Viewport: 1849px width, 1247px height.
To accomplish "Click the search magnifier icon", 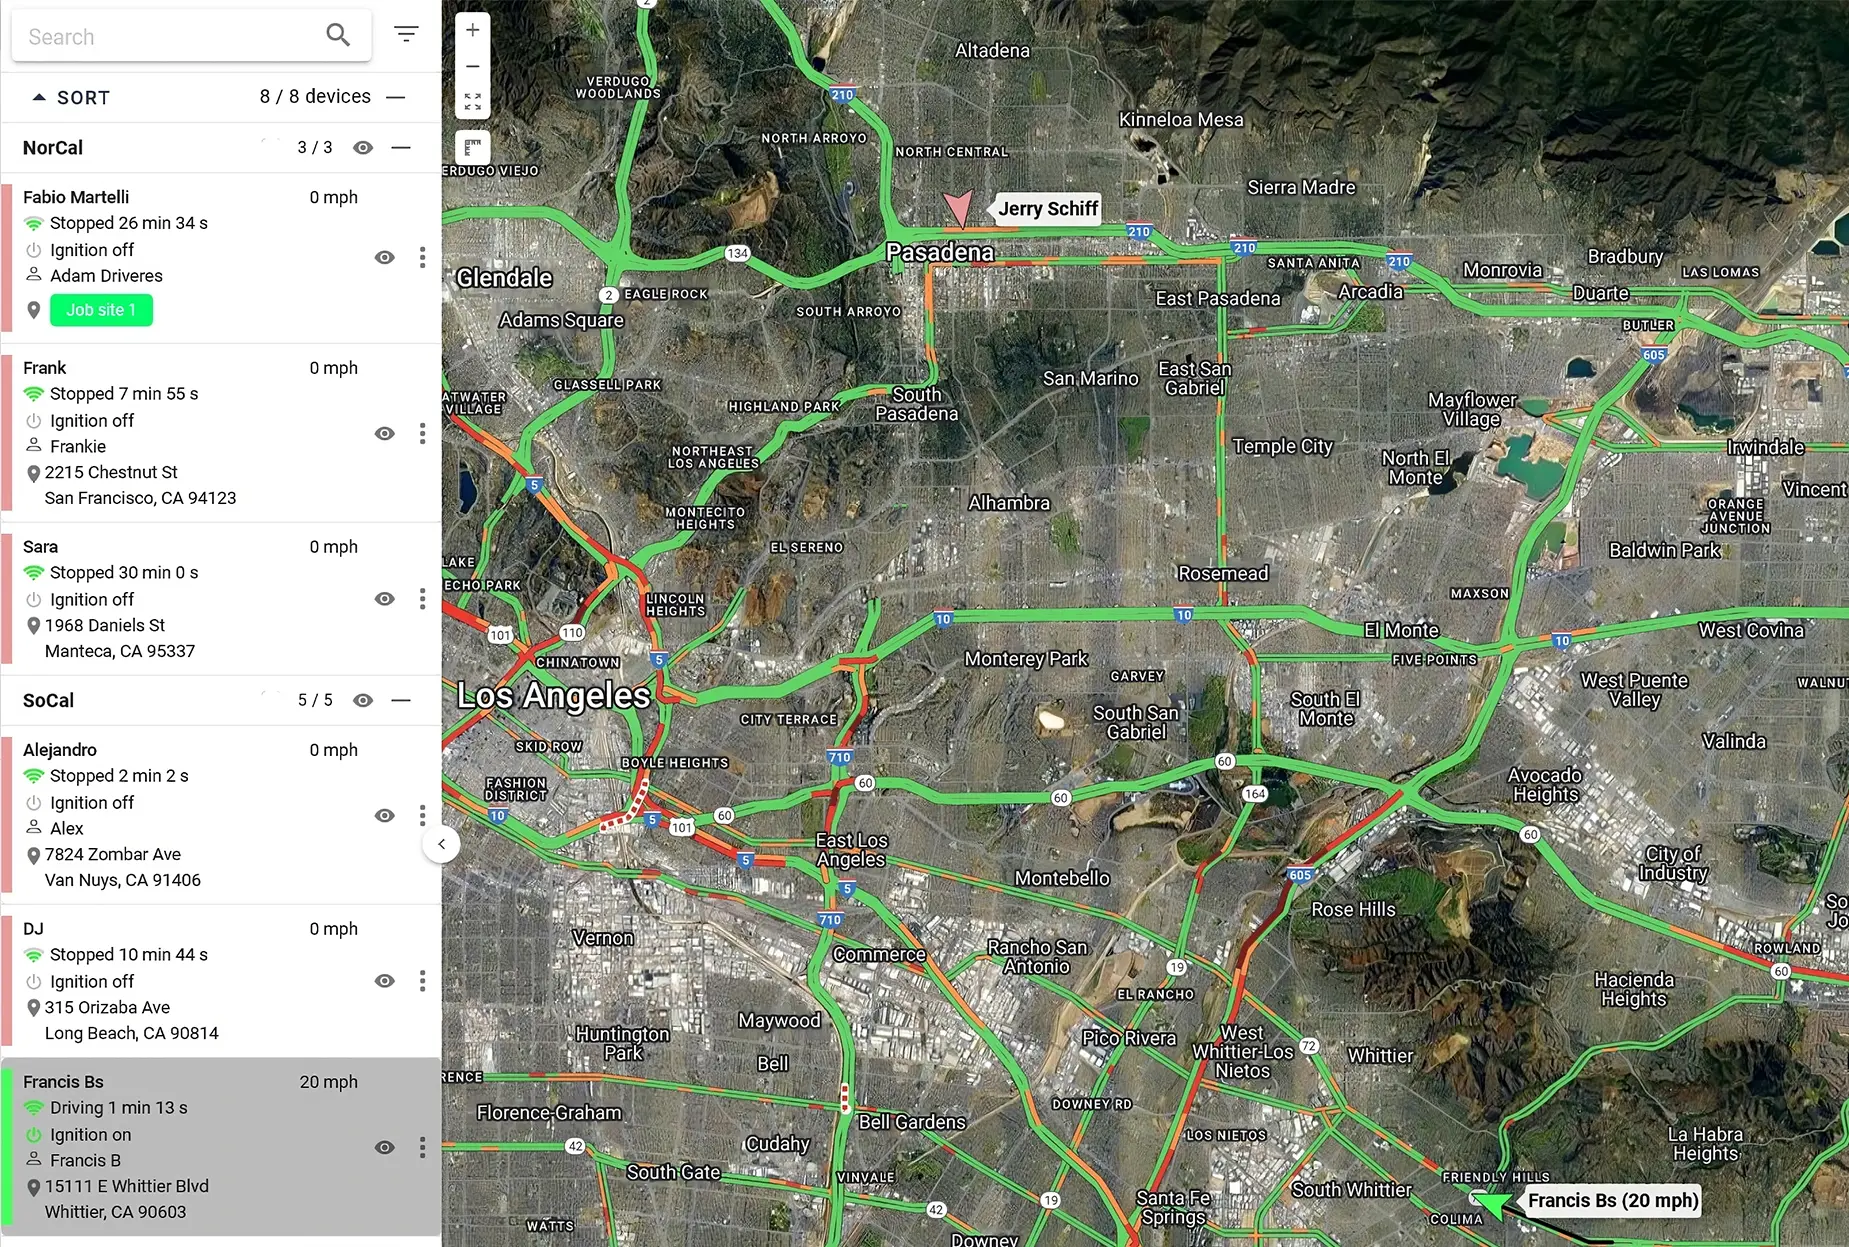I will point(337,34).
